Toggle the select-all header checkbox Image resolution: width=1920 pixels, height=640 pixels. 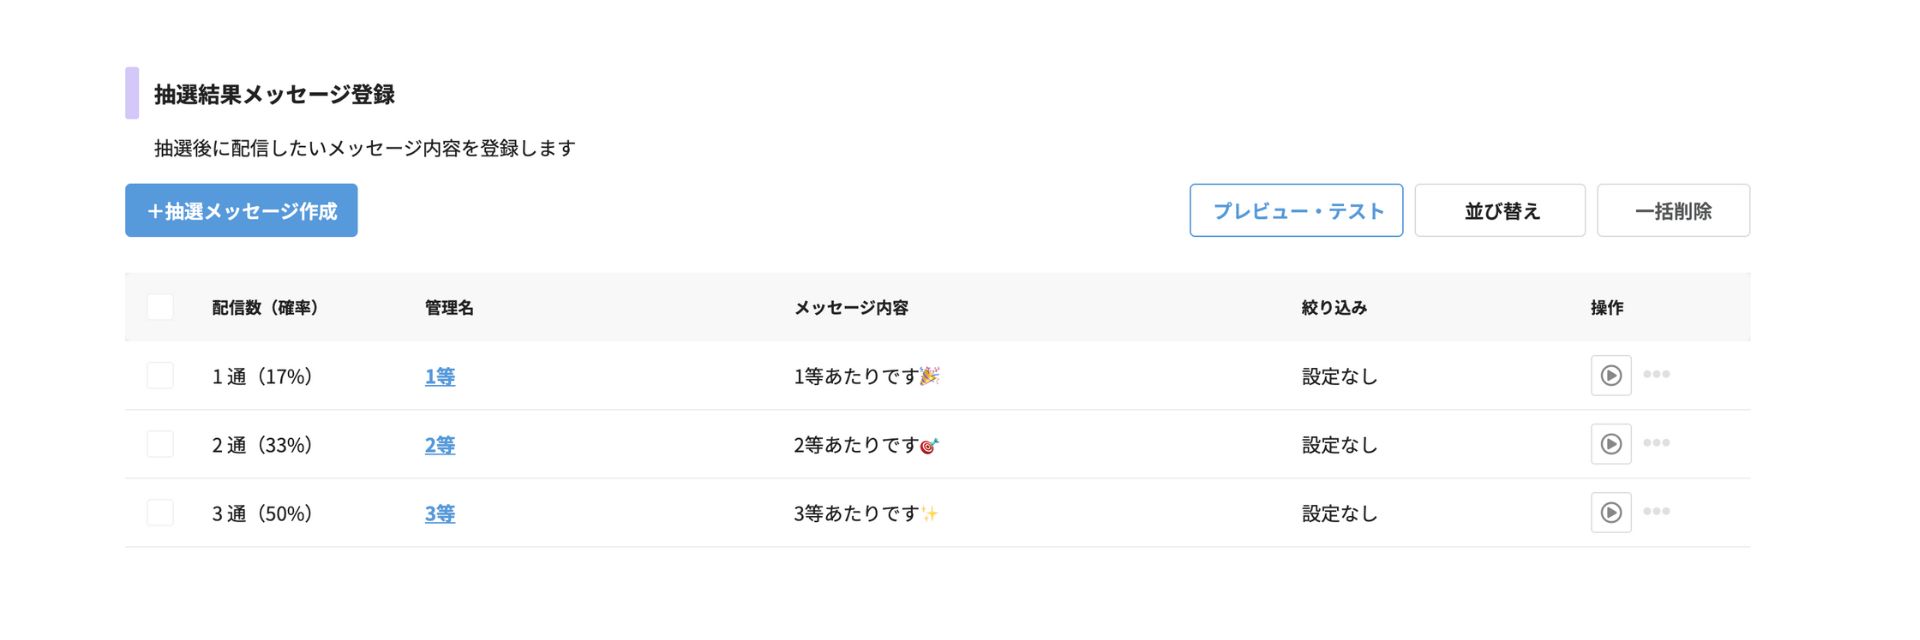(x=160, y=307)
